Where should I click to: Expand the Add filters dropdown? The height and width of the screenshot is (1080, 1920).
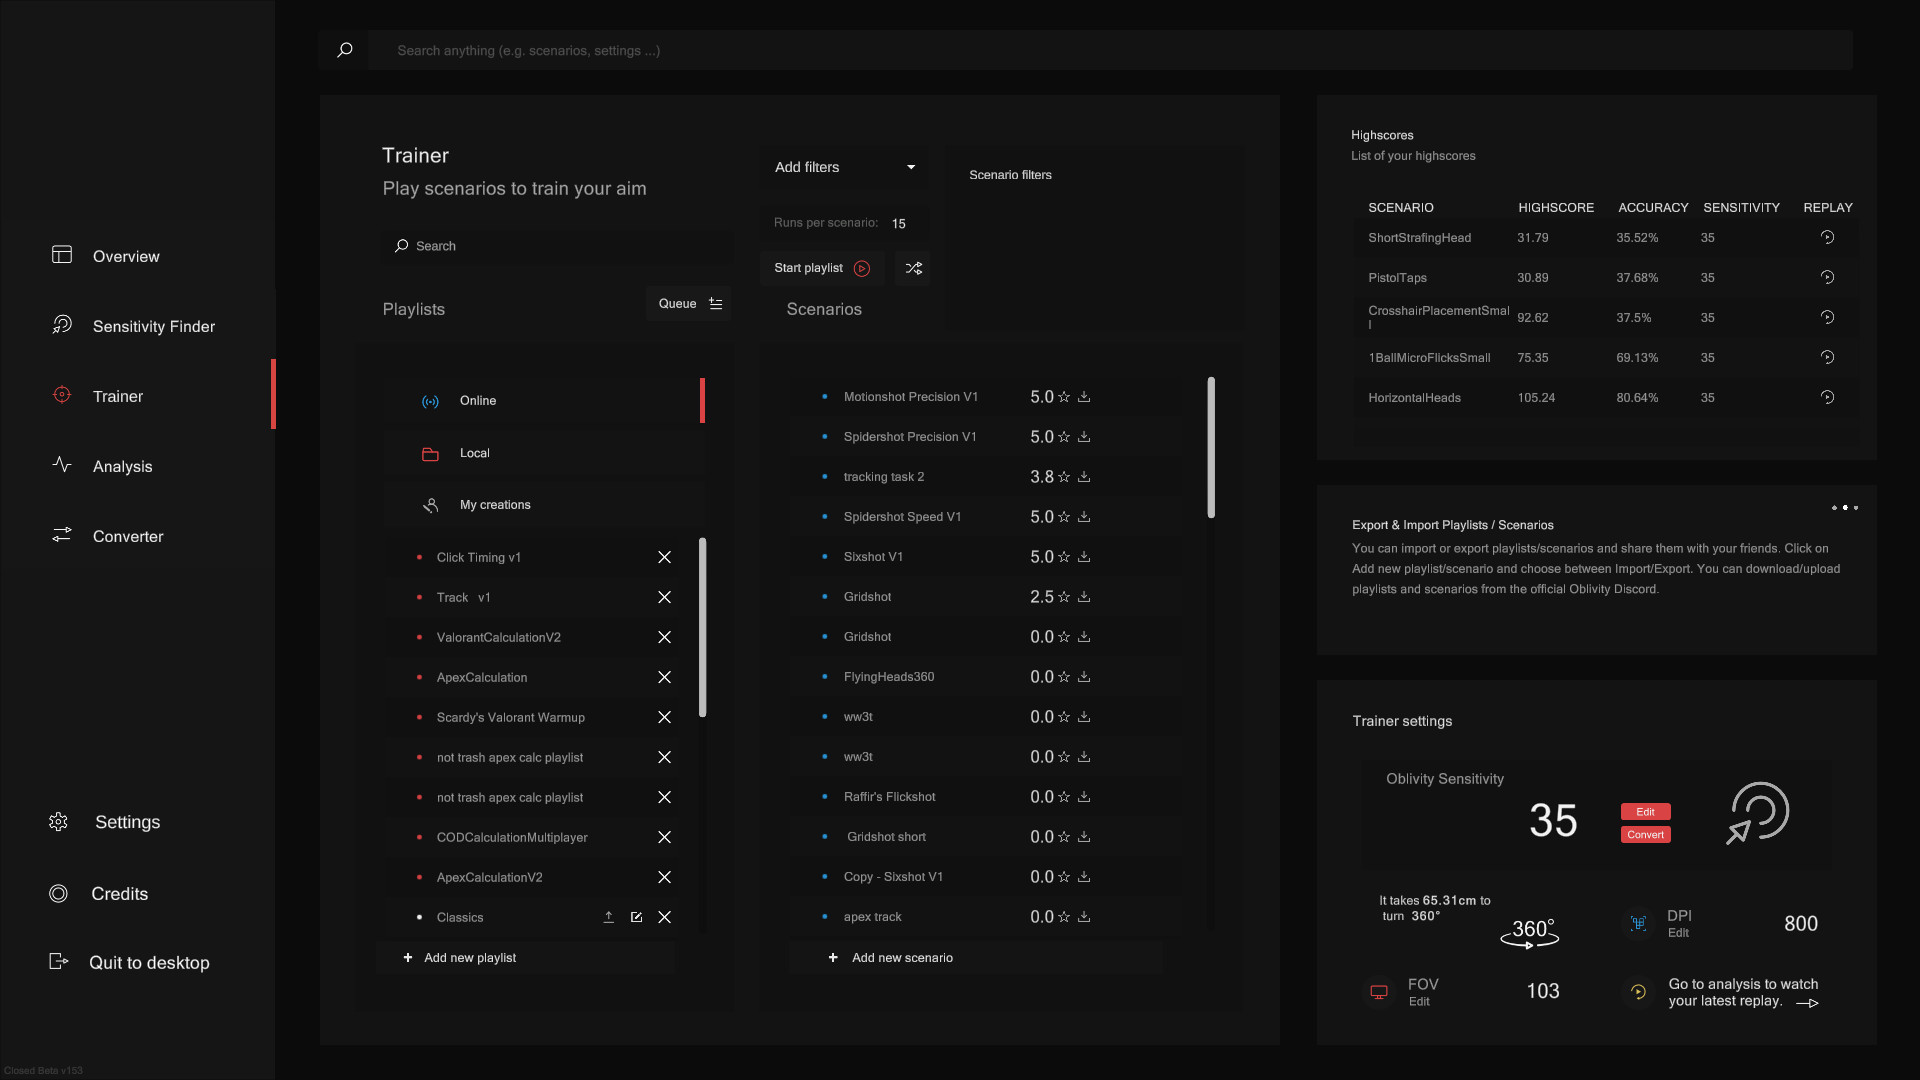pos(843,167)
